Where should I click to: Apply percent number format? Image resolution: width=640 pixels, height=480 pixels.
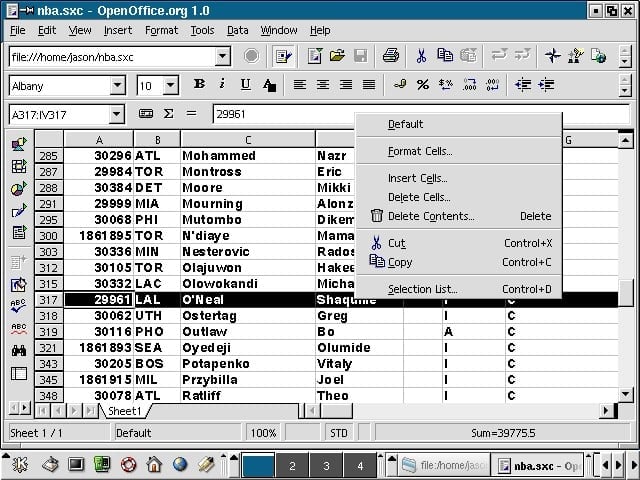pyautogui.click(x=422, y=84)
